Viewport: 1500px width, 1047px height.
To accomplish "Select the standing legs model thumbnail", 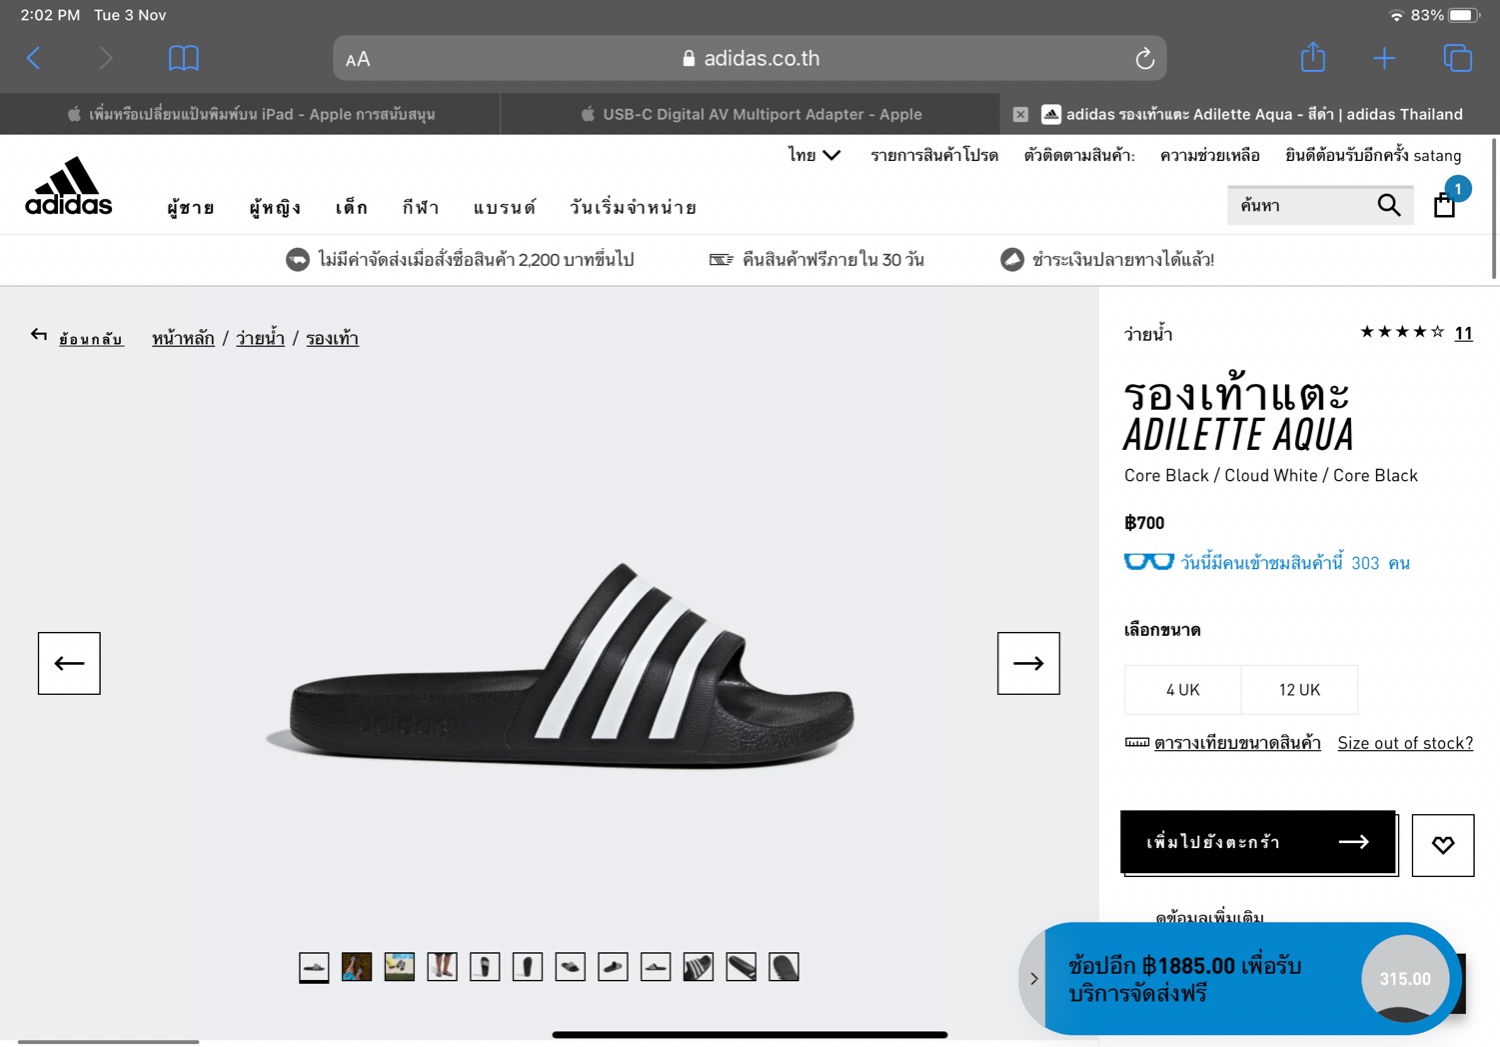I will [442, 967].
